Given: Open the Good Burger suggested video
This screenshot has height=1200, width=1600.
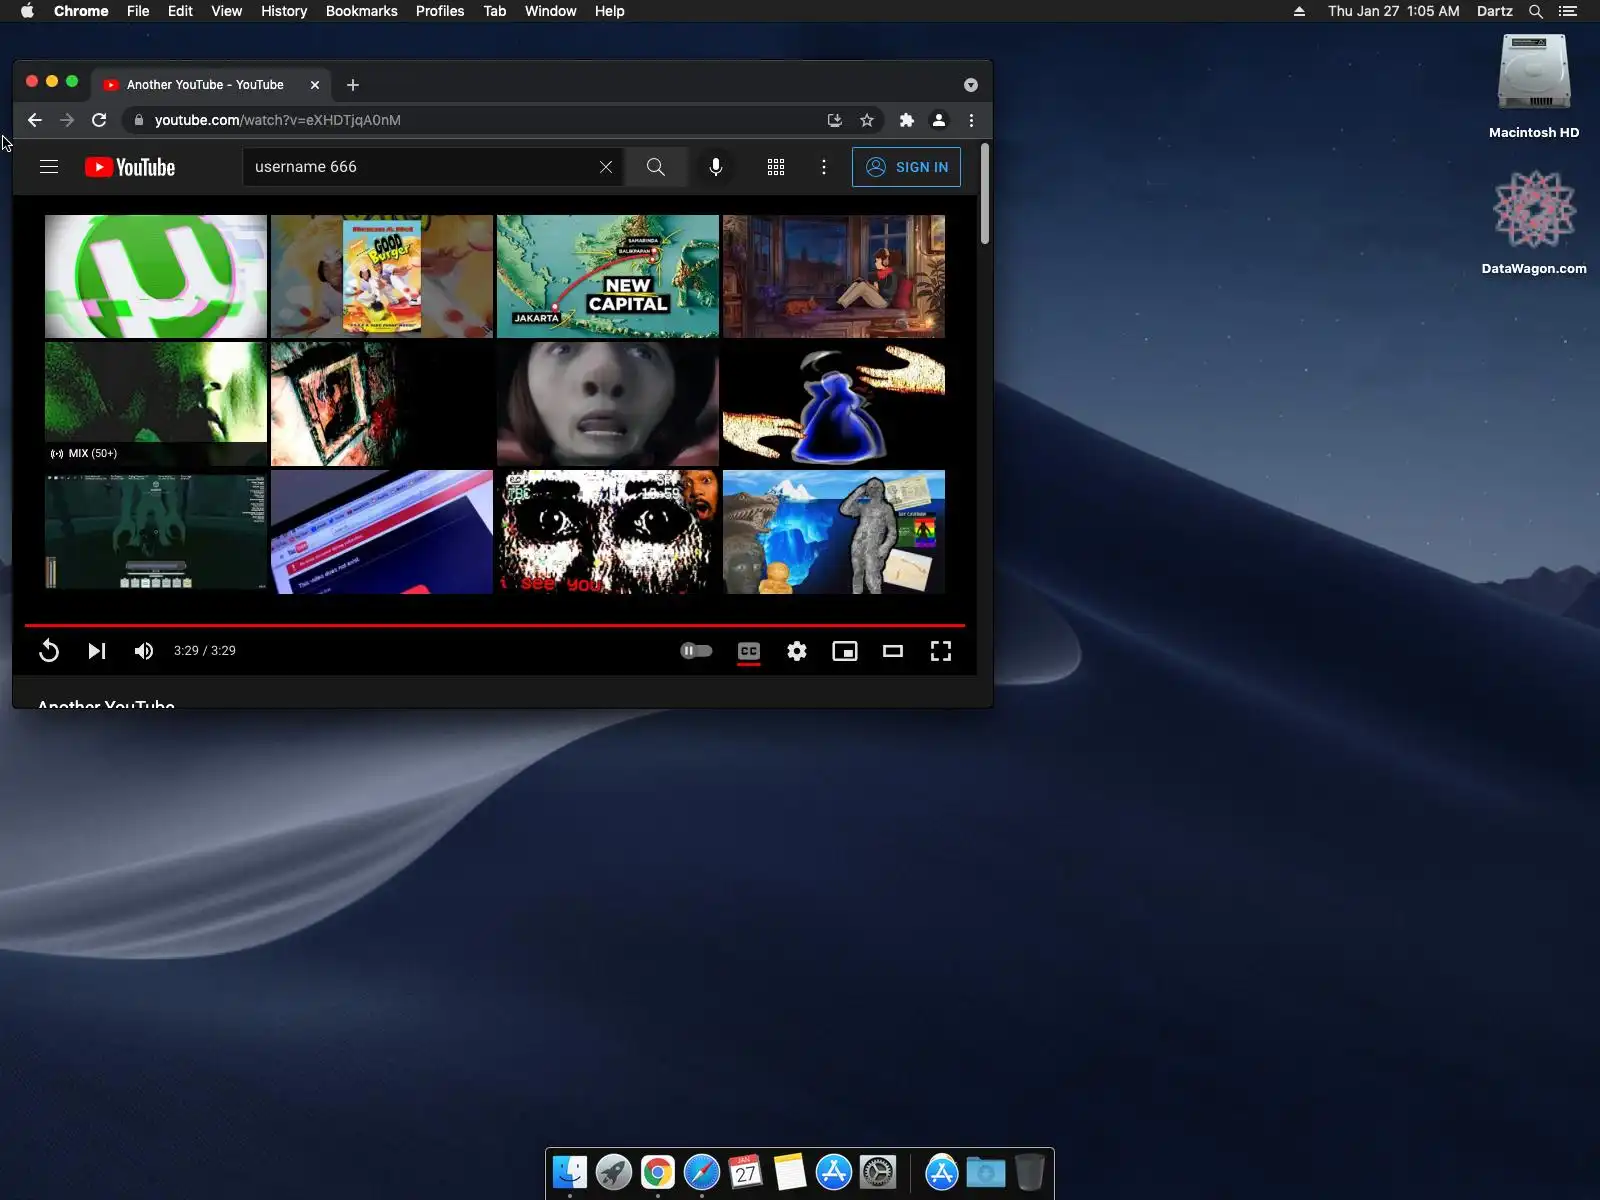Looking at the screenshot, I should coord(382,276).
